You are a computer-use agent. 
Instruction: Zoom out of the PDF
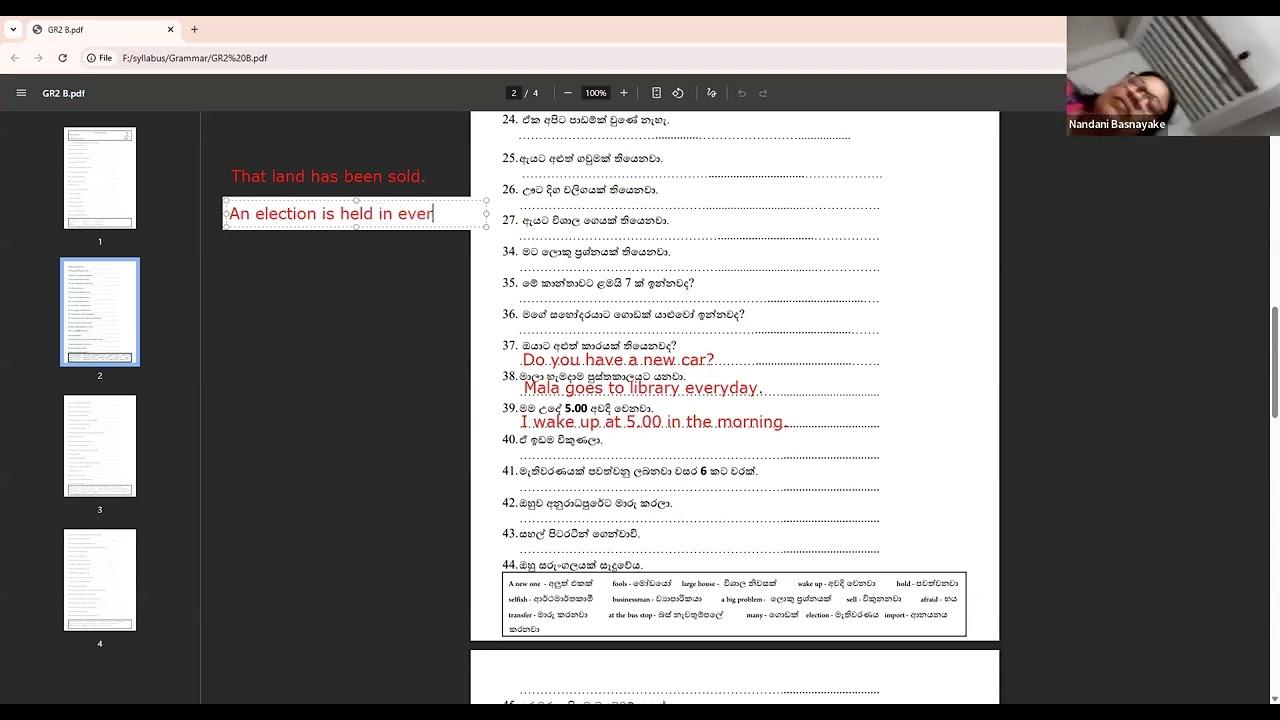568,93
